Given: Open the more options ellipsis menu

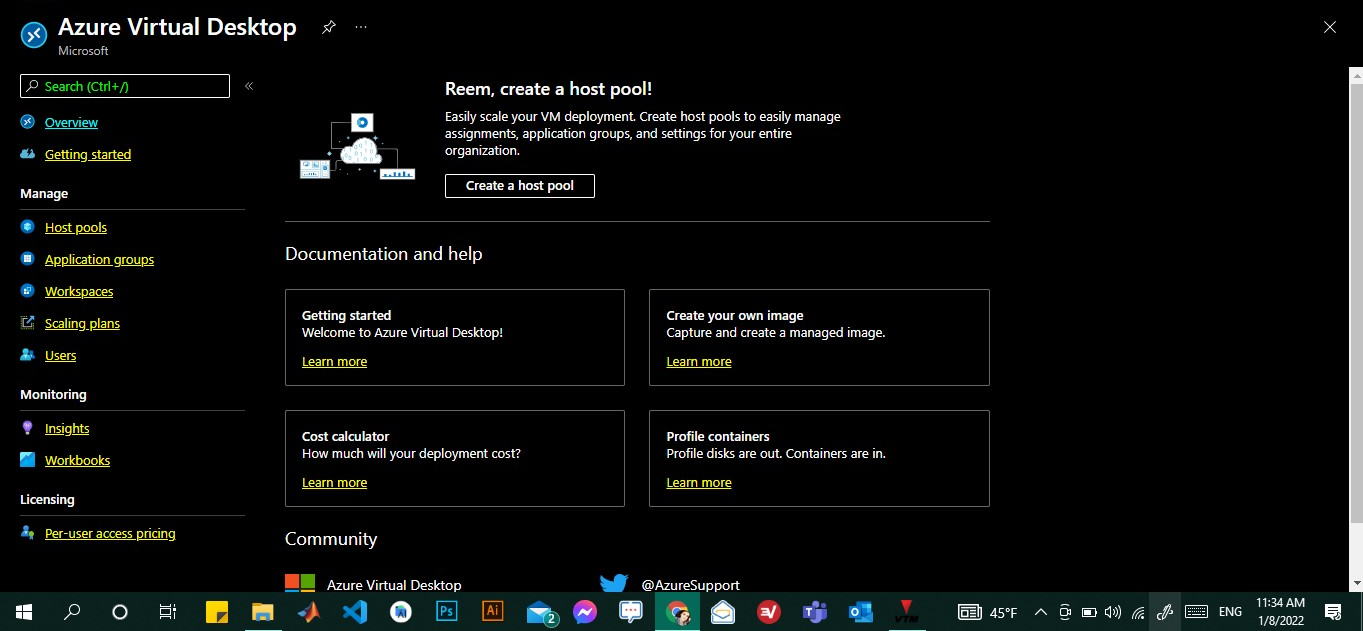Looking at the screenshot, I should coord(361,27).
